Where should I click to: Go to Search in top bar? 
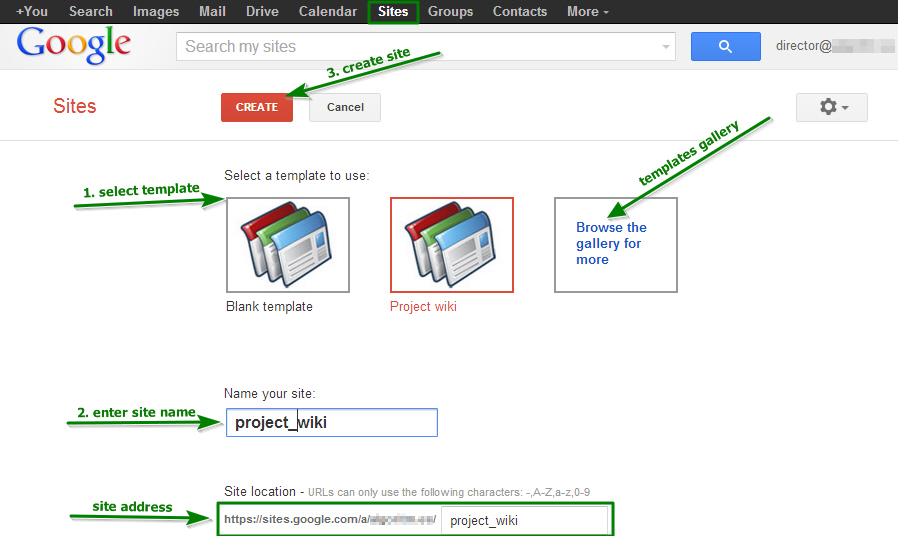[90, 11]
